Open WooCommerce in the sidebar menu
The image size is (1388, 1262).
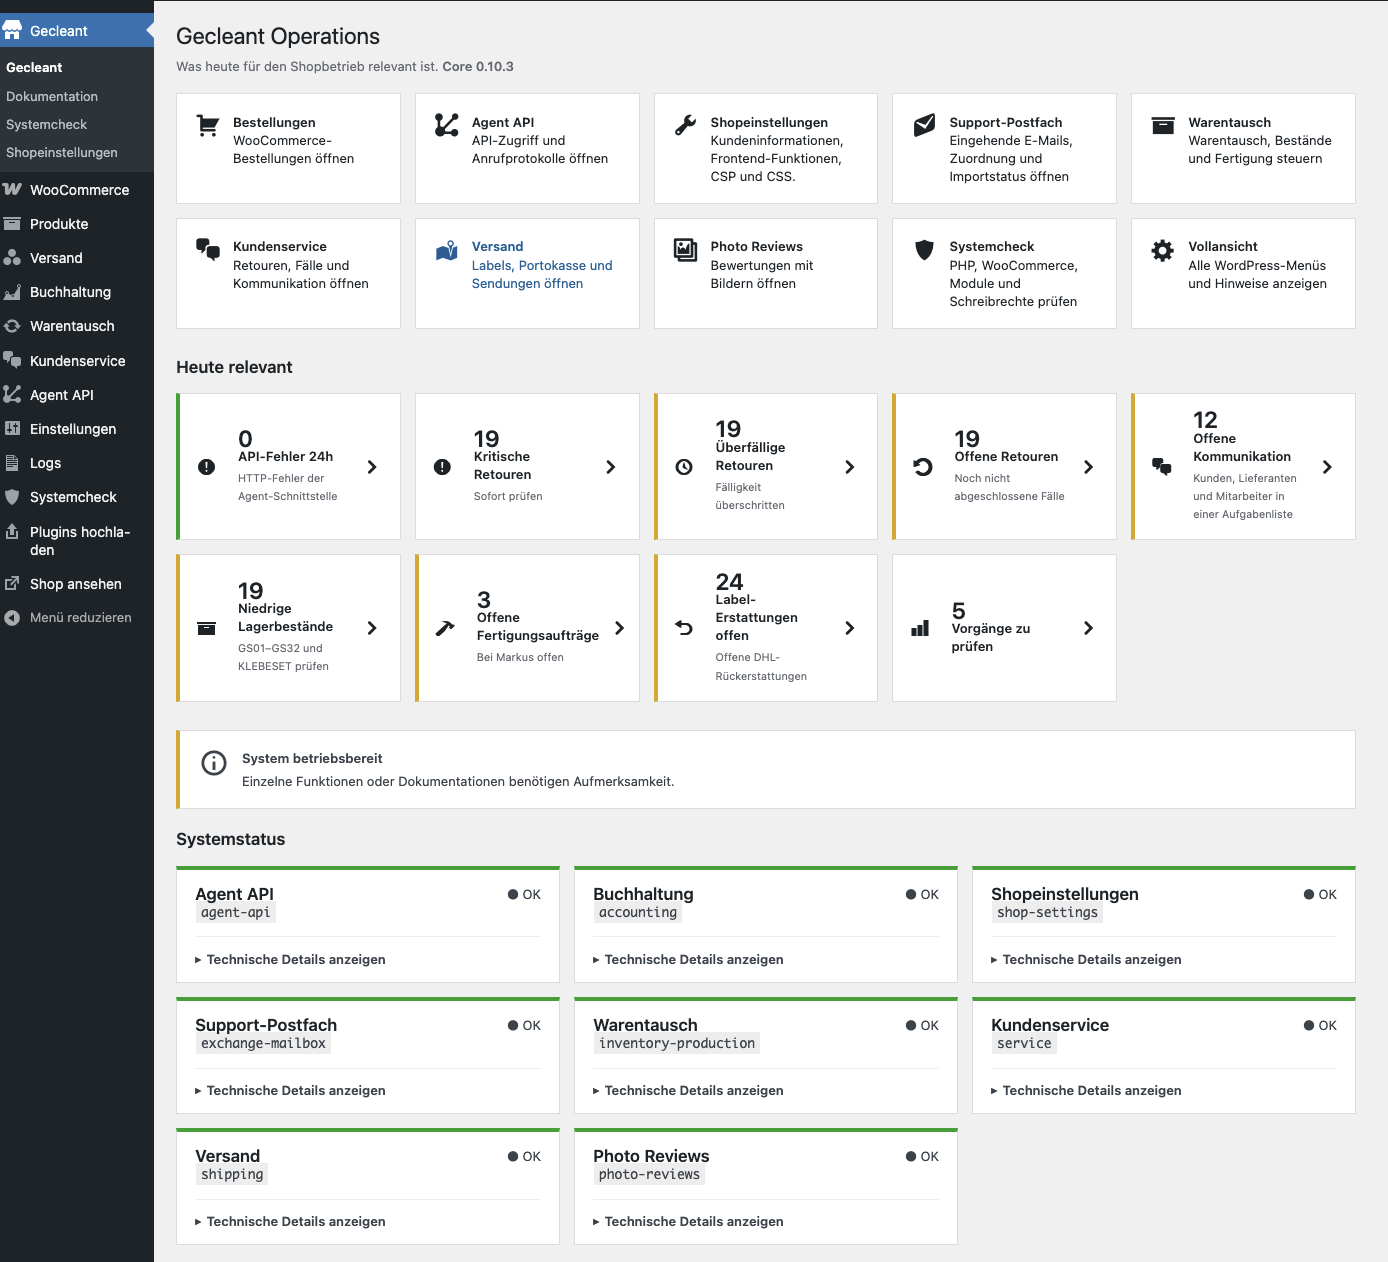(77, 190)
